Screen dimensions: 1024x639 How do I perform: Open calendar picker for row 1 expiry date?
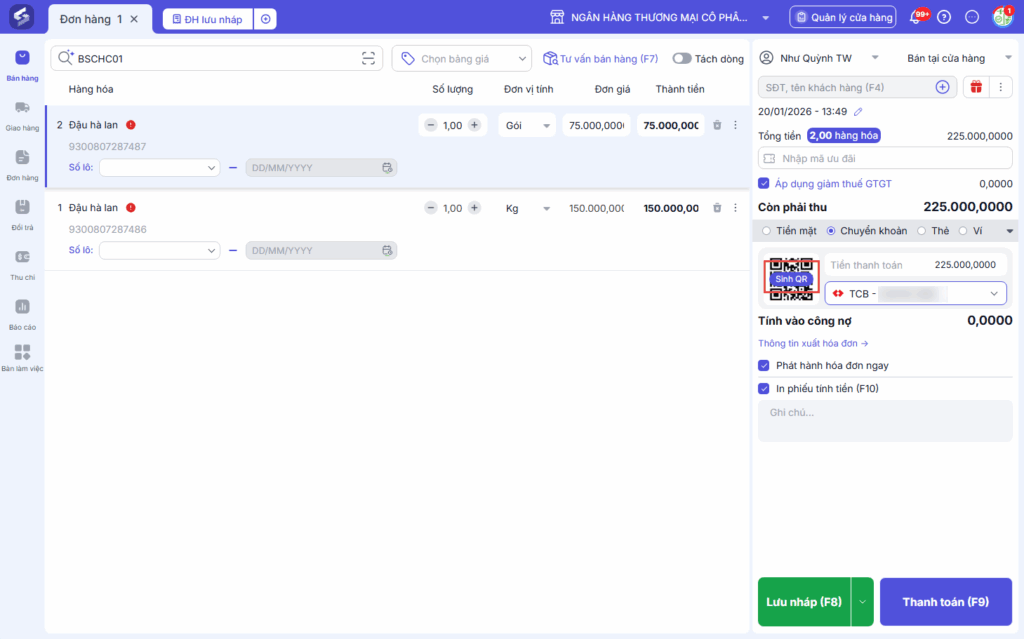[387, 250]
